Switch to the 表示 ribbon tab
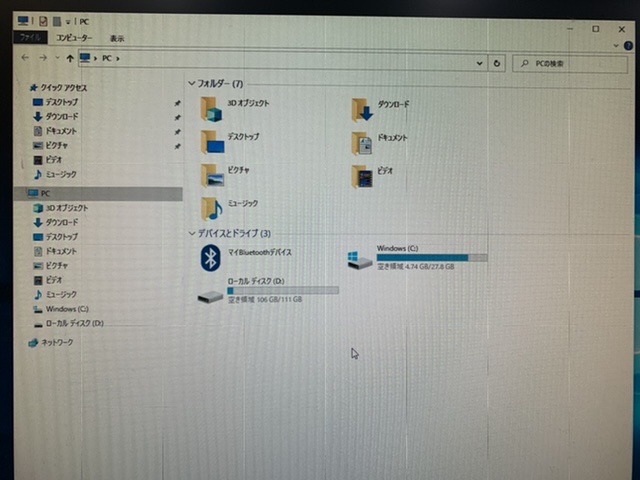Viewport: 640px width, 480px height. click(x=117, y=38)
